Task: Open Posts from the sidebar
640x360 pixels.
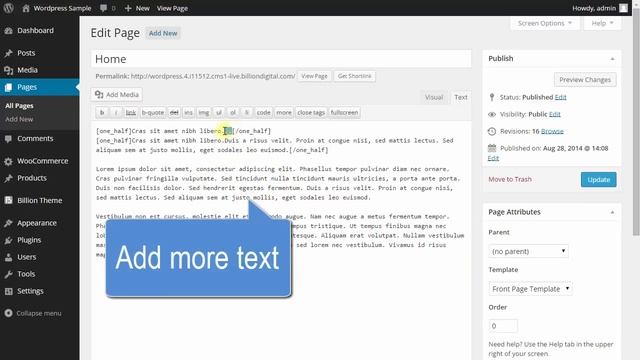Action: pos(26,53)
